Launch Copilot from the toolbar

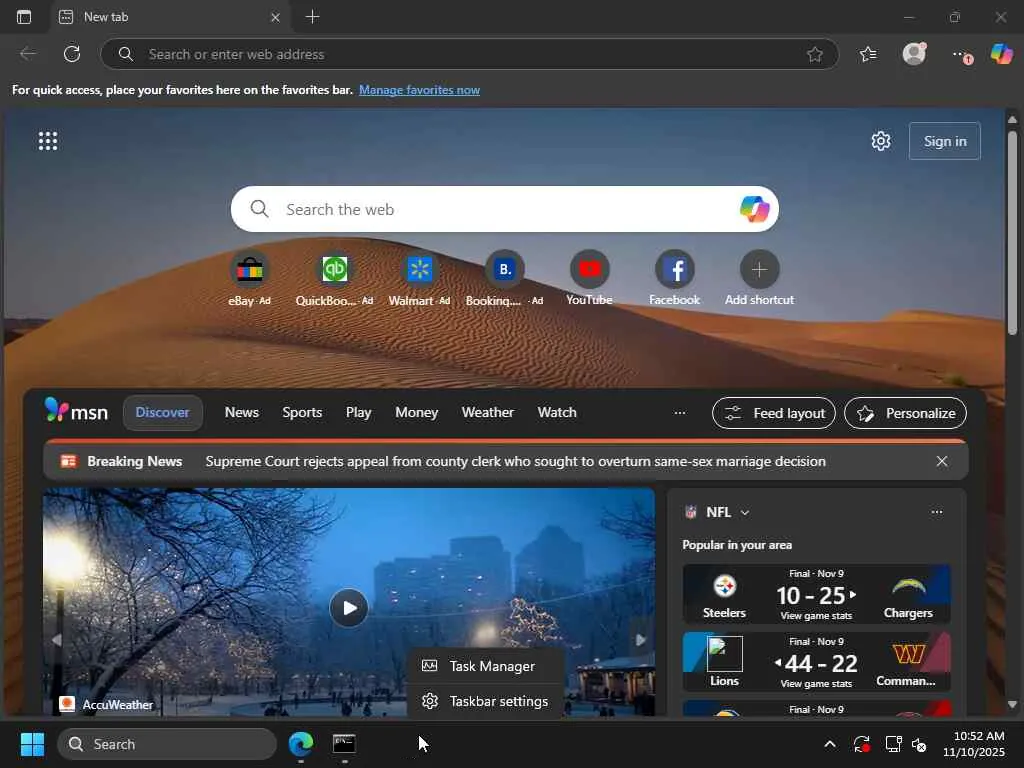point(1001,54)
